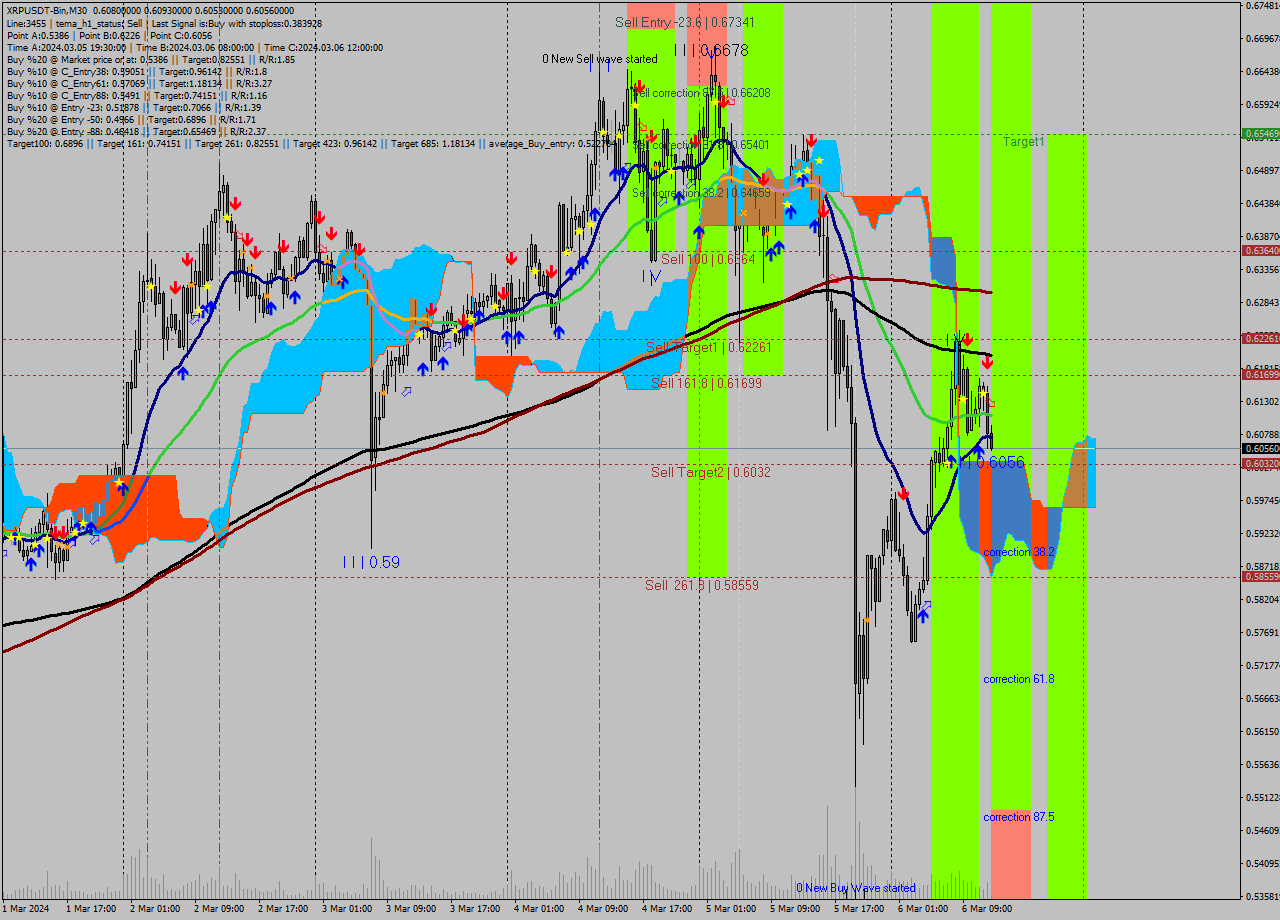
Task: Click the red 0.63640 price tag
Action: 1260,250
